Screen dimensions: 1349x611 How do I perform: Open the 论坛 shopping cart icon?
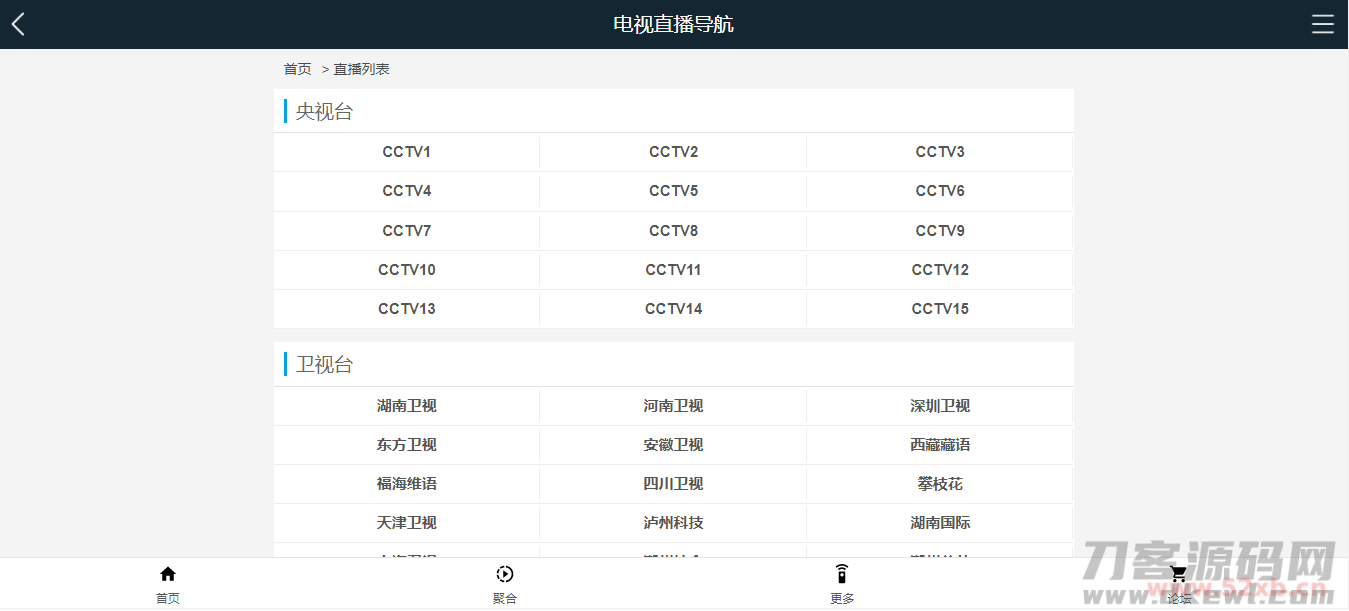[x=1178, y=573]
